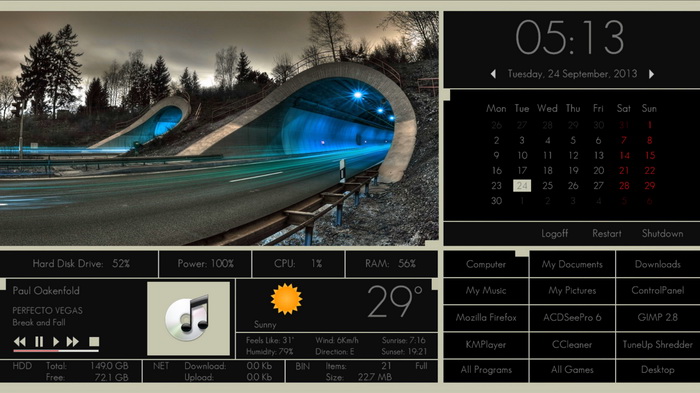700x393 pixels.
Task: Open My Pictures folder
Action: 572,291
